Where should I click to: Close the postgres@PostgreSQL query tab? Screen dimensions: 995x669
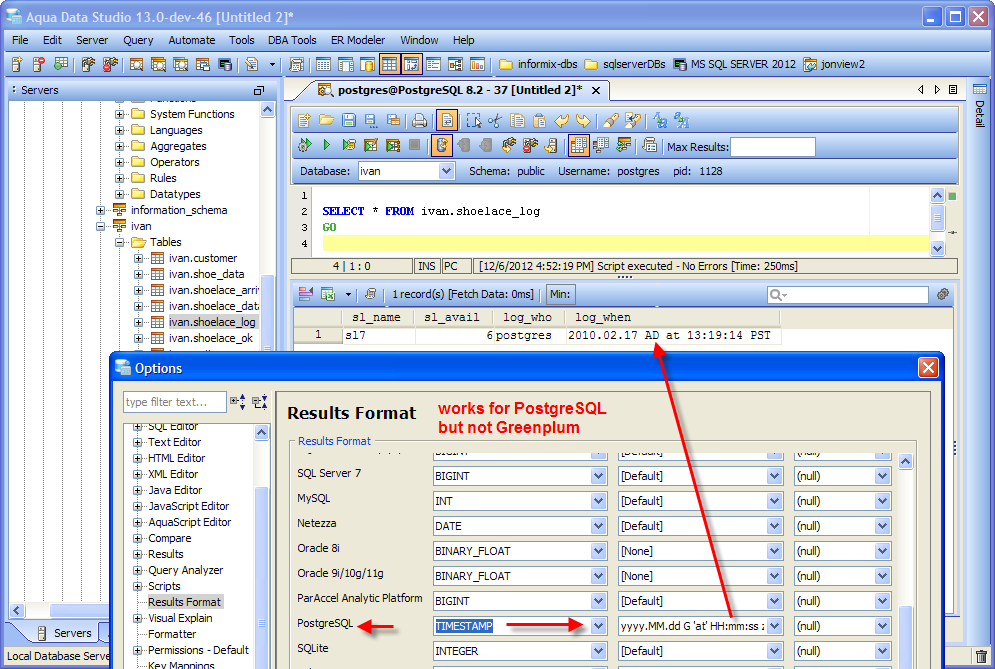pyautogui.click(x=596, y=91)
